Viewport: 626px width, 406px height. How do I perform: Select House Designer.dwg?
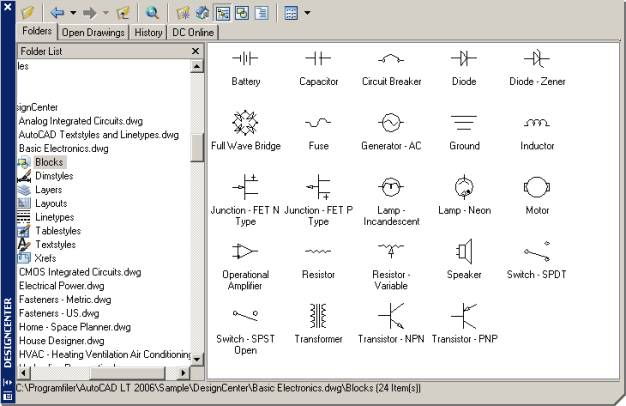(61, 341)
